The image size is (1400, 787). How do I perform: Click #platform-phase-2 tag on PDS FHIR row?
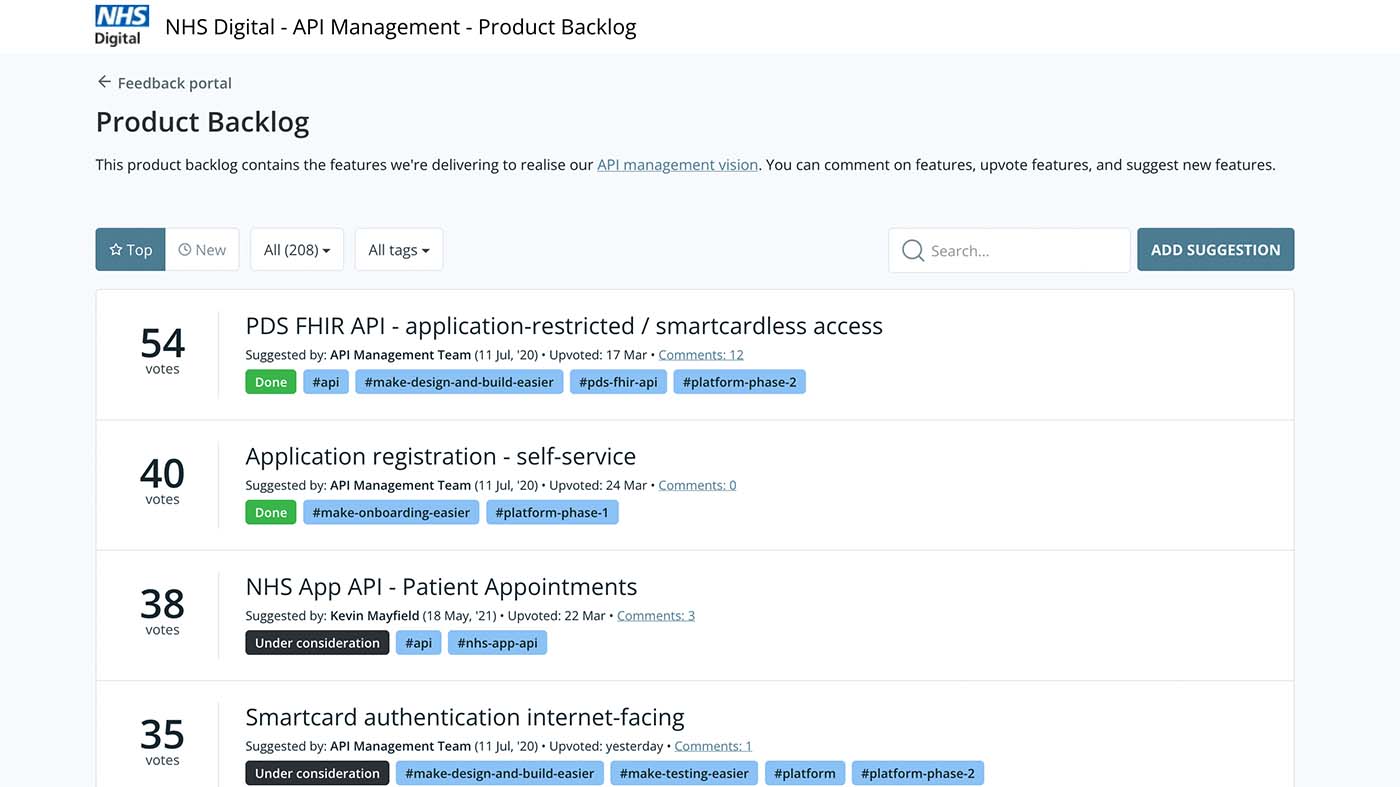click(x=739, y=382)
